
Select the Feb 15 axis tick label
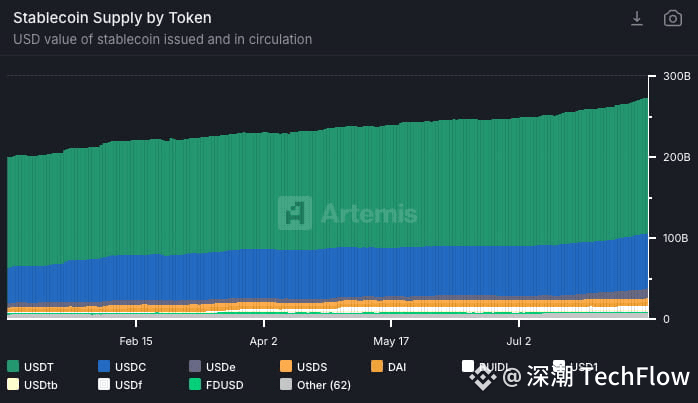click(x=136, y=341)
